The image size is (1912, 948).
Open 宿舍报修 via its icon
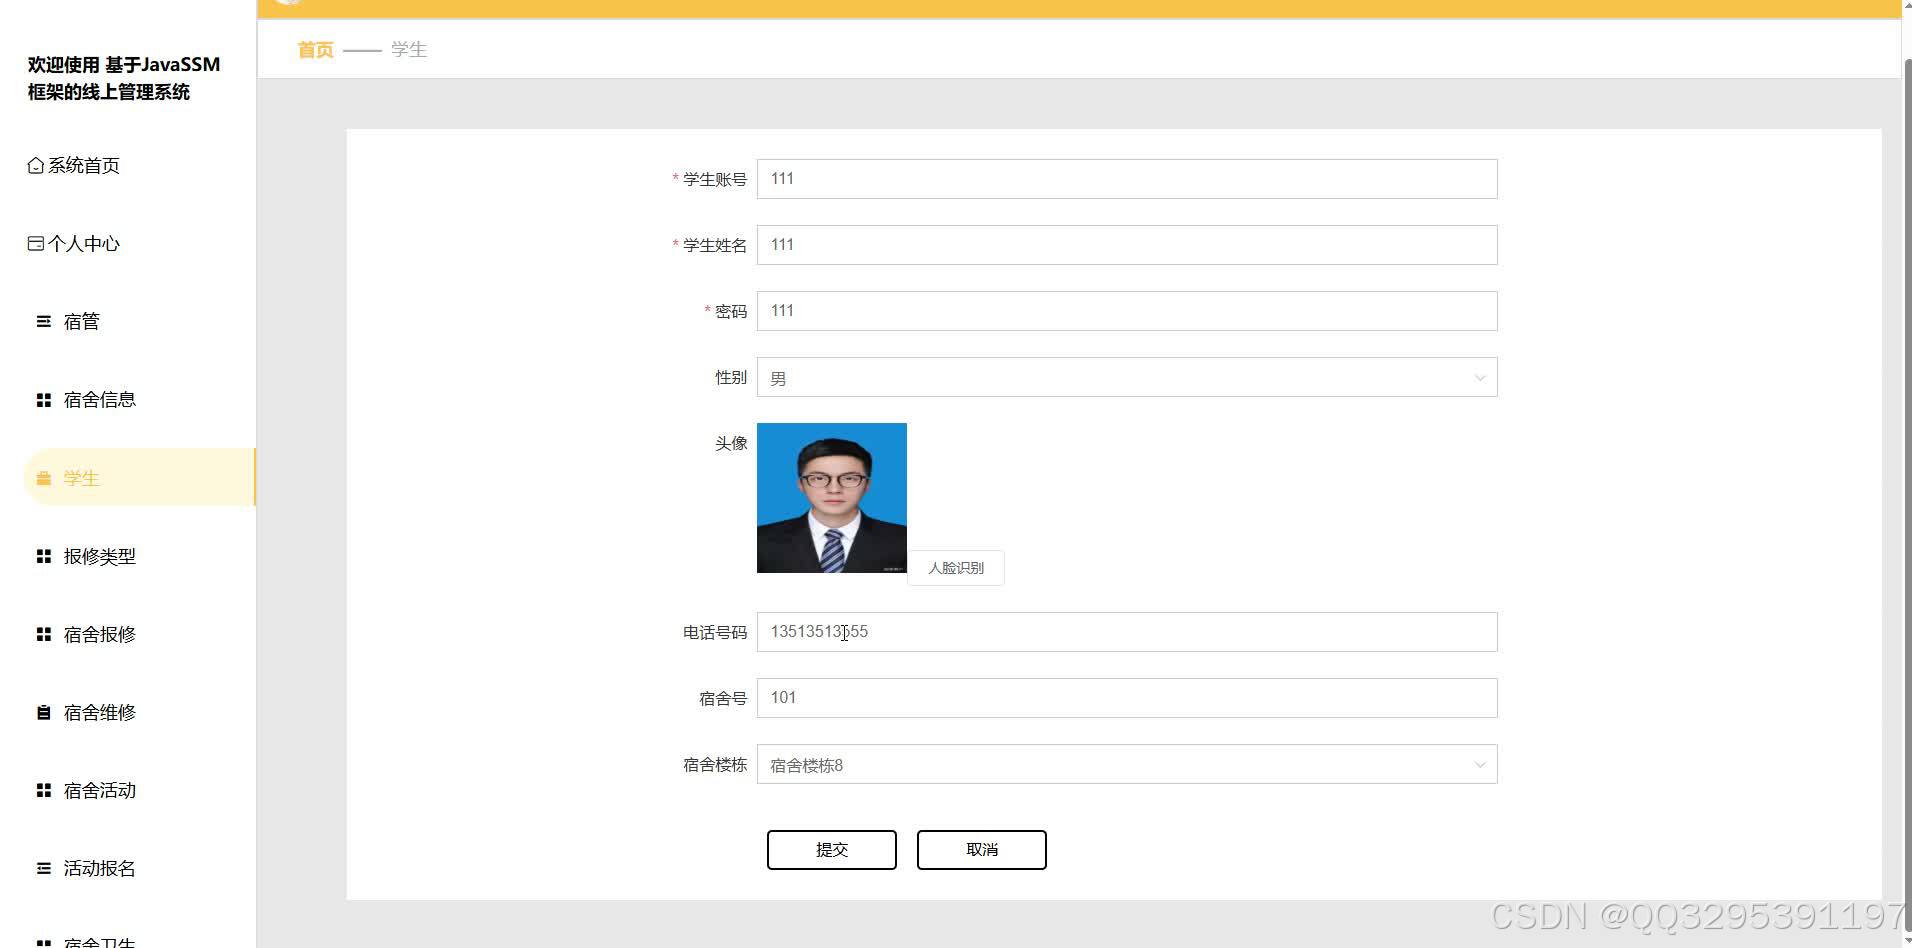(x=42, y=633)
